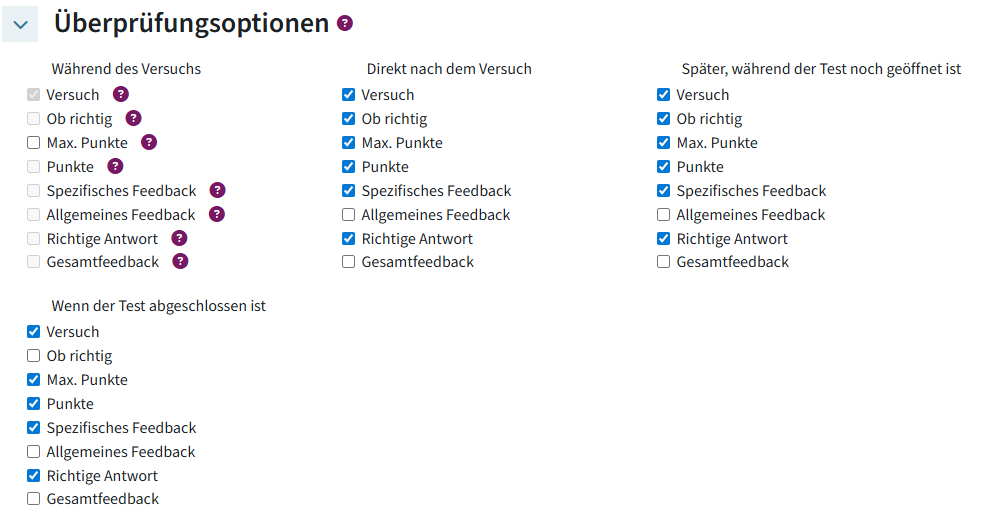The image size is (1007, 520).
Task: Check Gesamtfeedback under Wenn der Test abgeschlossen
Action: point(33,498)
